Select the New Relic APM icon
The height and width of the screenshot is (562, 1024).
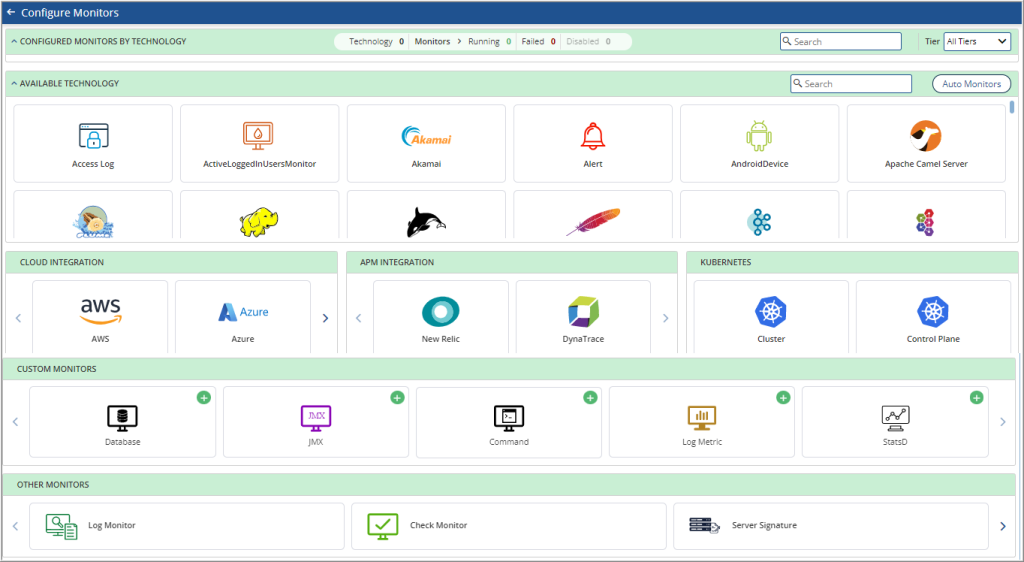[440, 312]
